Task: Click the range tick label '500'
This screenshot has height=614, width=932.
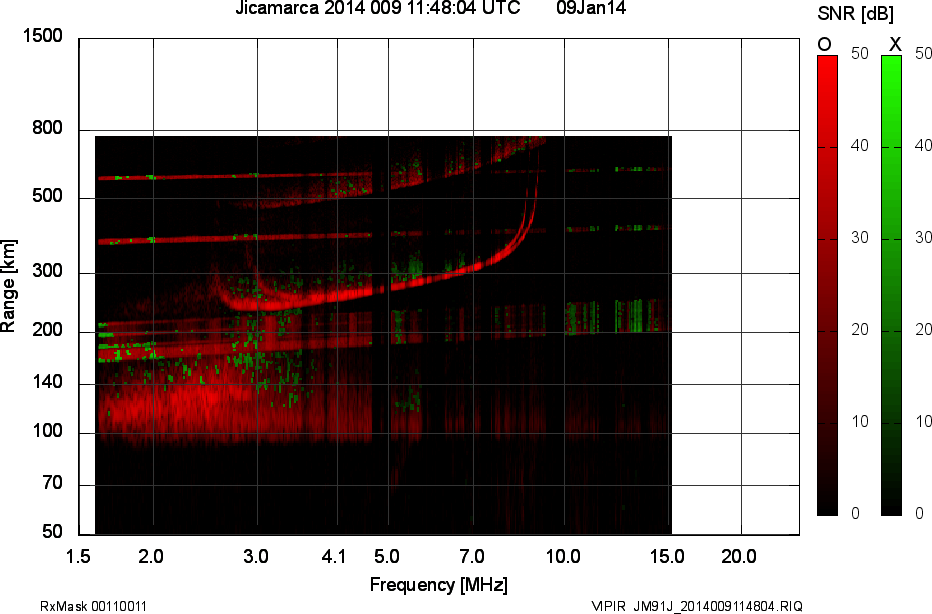Action: click(48, 196)
